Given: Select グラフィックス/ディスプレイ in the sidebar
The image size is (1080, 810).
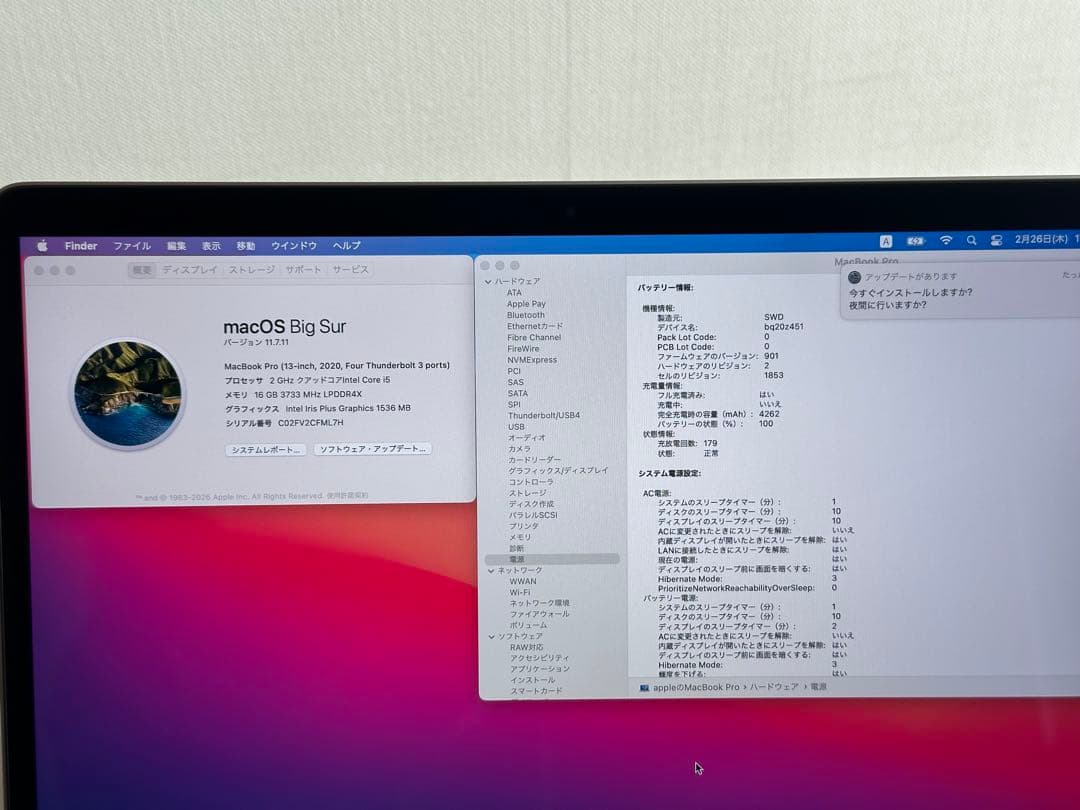Looking at the screenshot, I should pos(559,471).
